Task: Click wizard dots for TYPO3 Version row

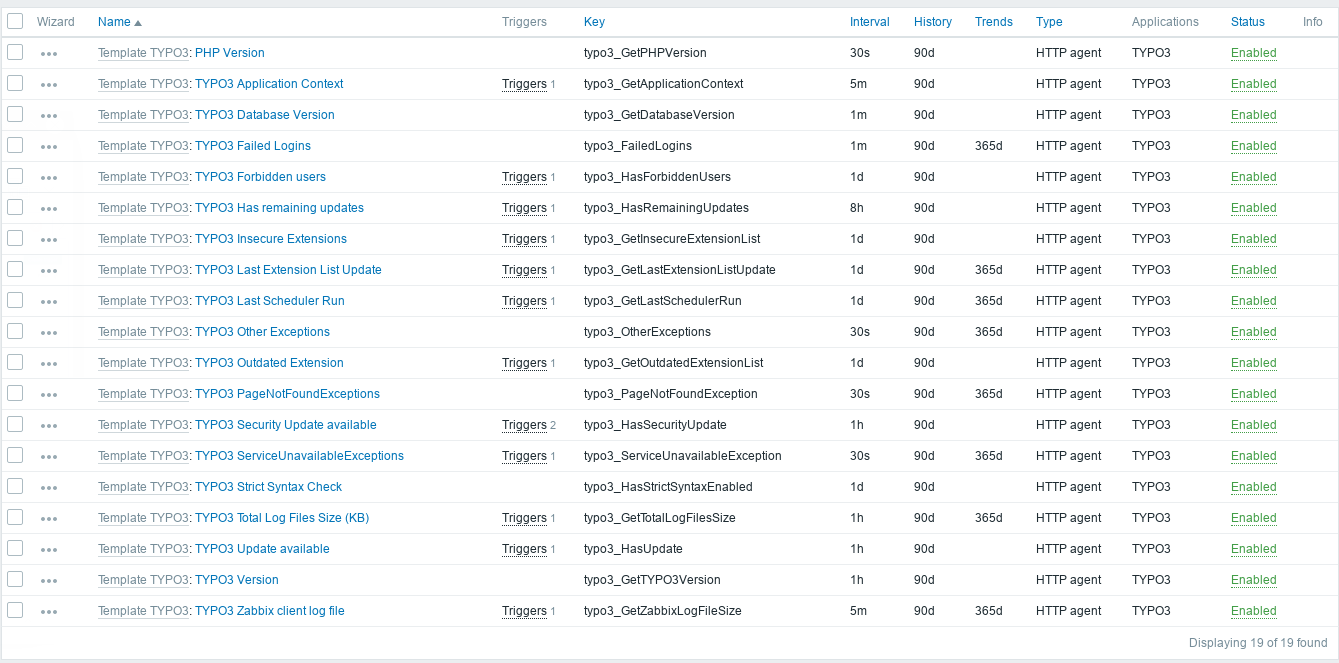Action: point(49,581)
